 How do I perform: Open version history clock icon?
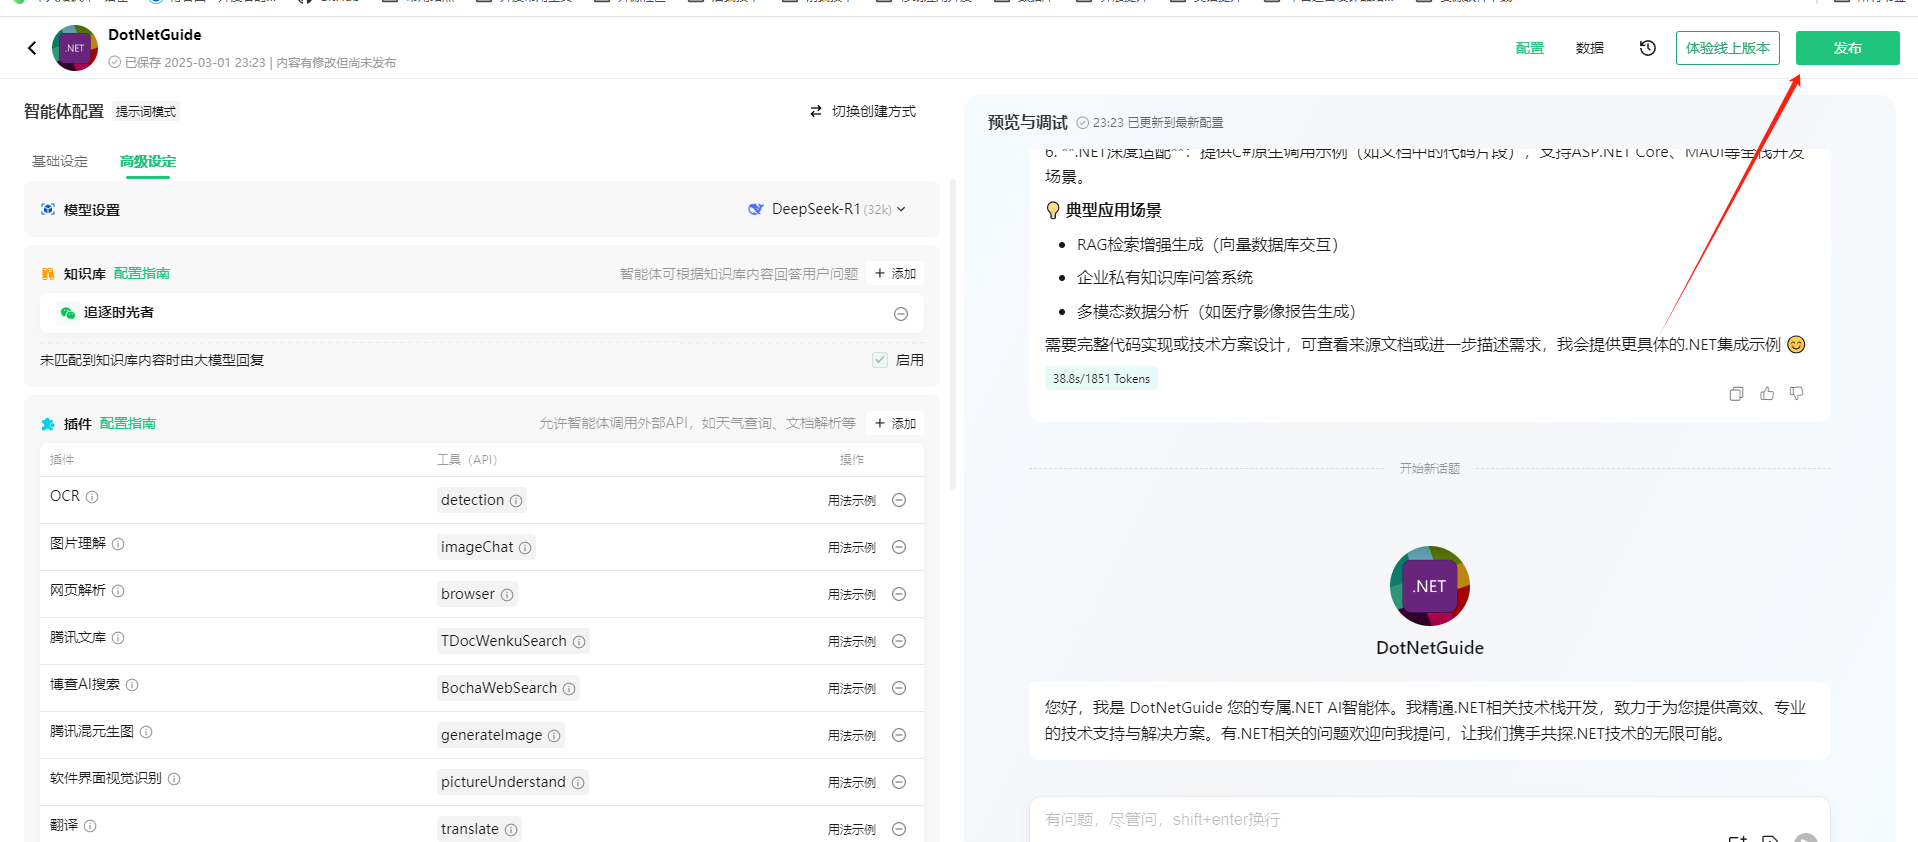click(1647, 48)
